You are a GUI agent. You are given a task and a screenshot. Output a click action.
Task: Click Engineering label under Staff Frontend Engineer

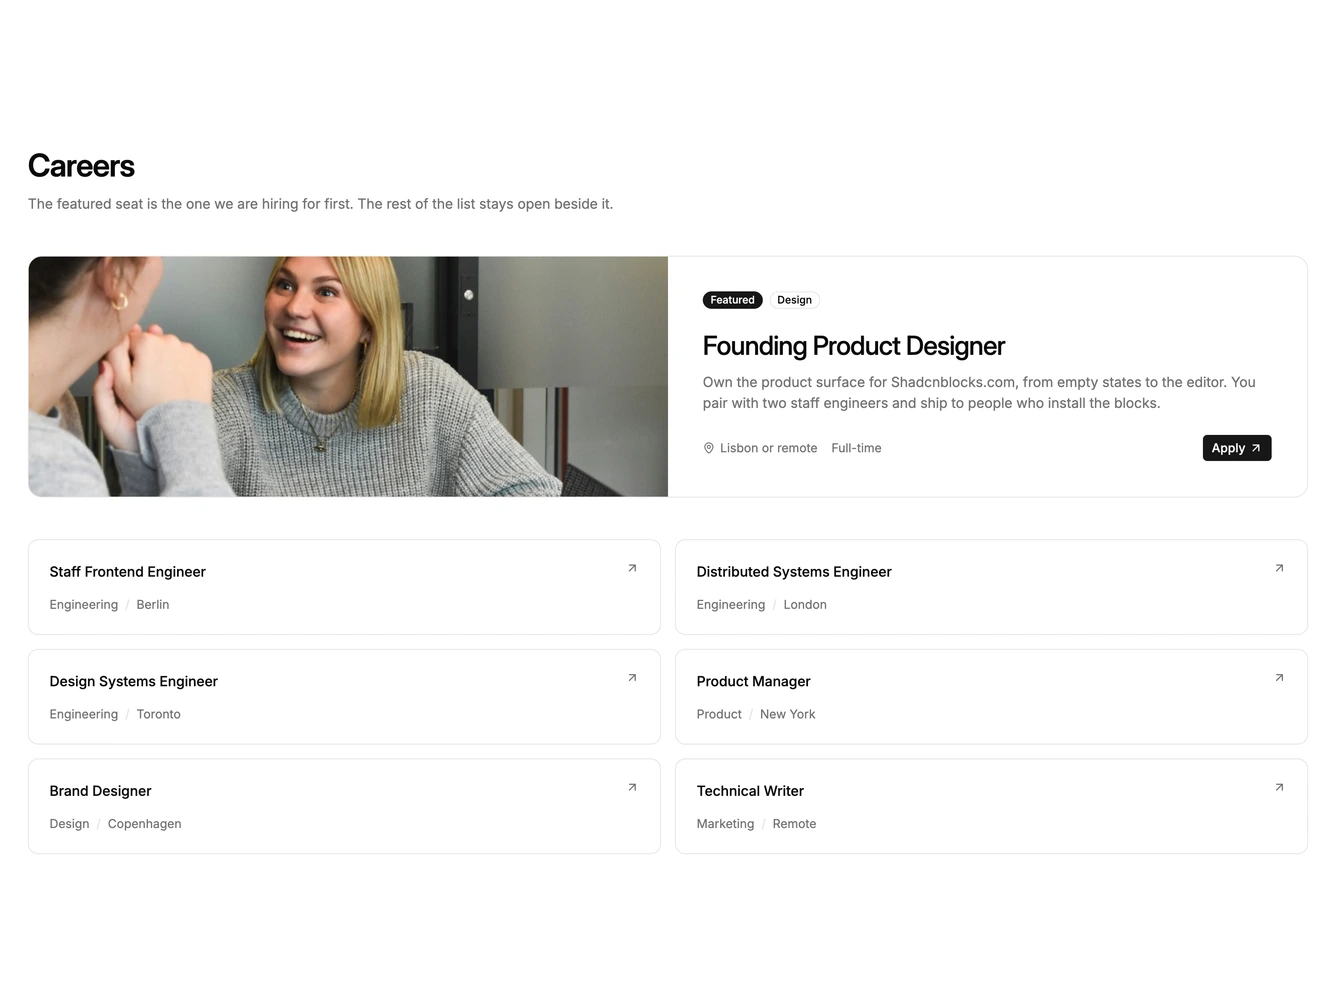pos(84,605)
